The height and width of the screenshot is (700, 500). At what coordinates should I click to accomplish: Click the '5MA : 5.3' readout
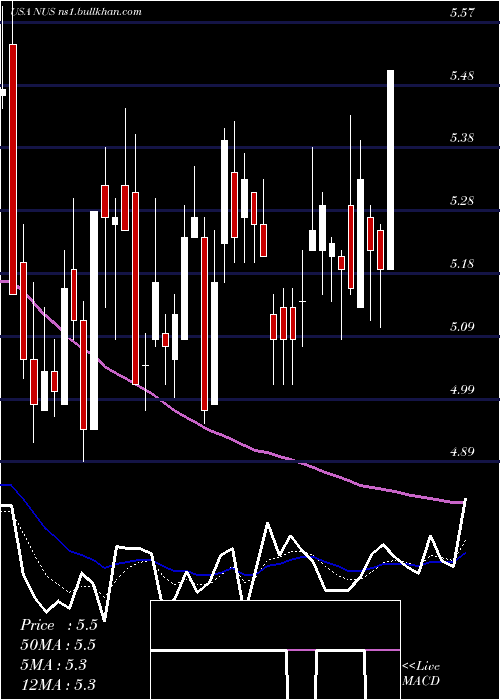pos(53,665)
